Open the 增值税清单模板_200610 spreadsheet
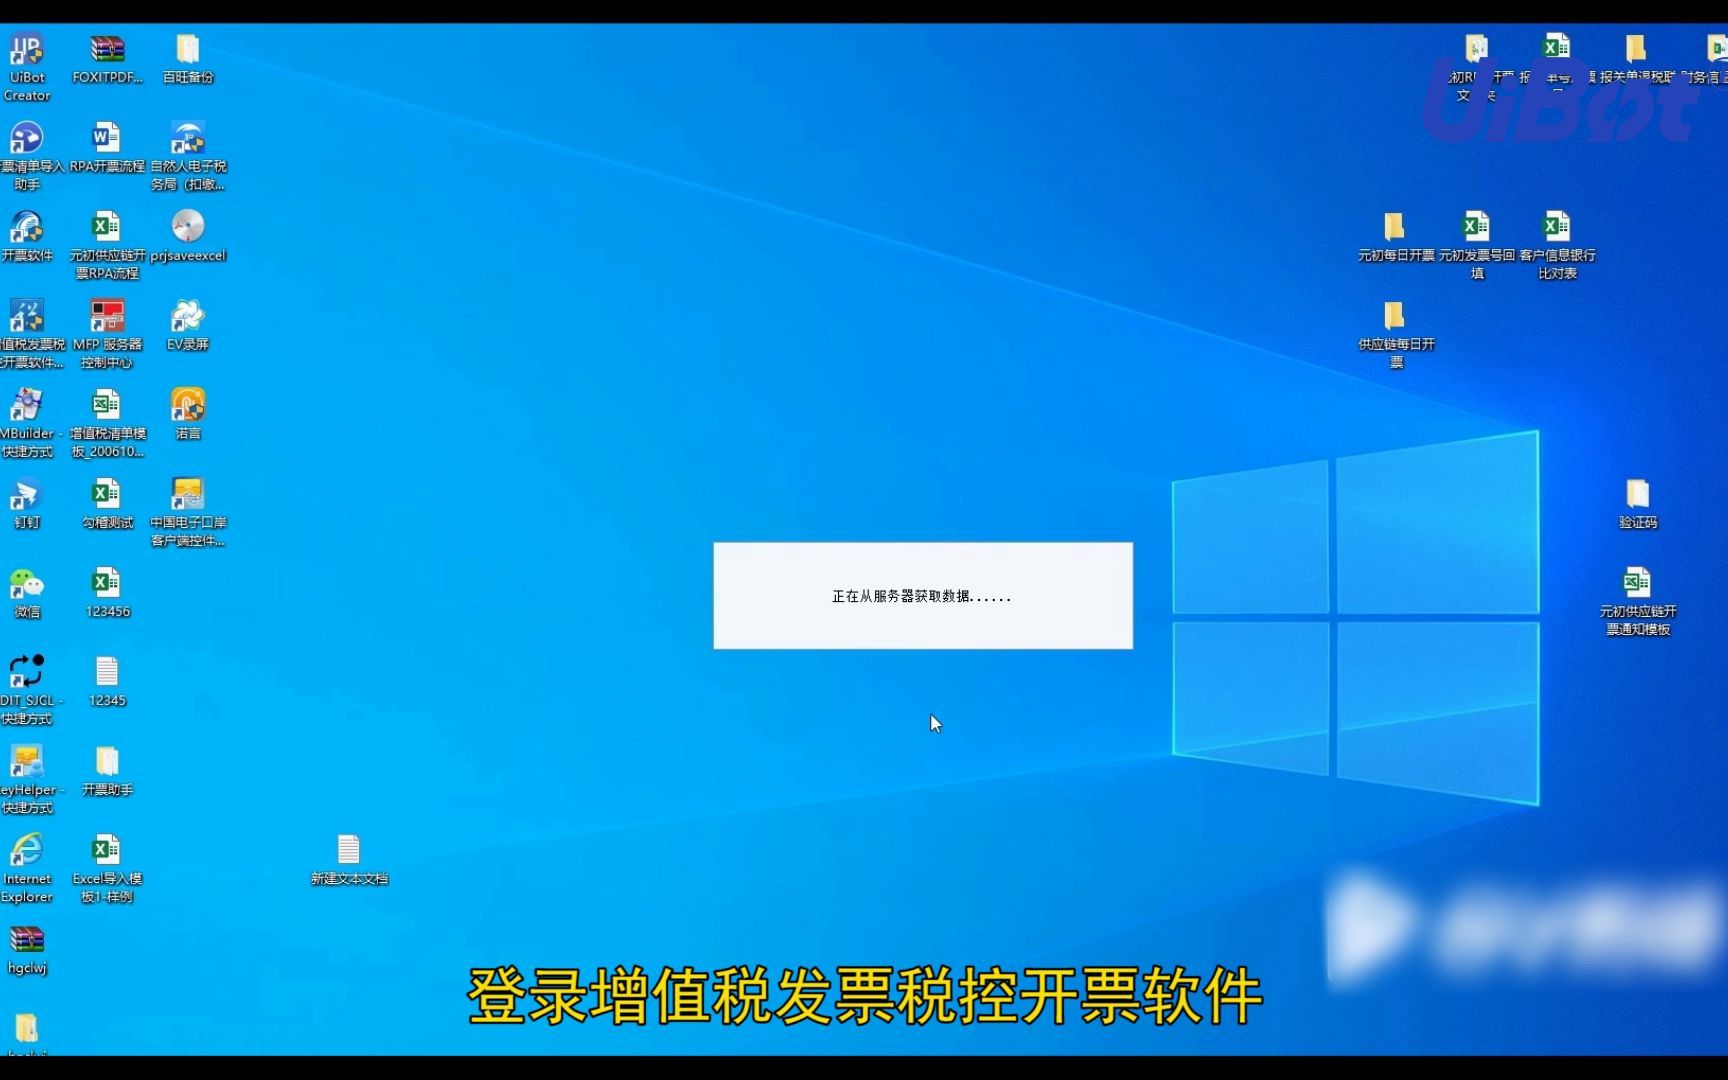The height and width of the screenshot is (1080, 1728). (106, 402)
